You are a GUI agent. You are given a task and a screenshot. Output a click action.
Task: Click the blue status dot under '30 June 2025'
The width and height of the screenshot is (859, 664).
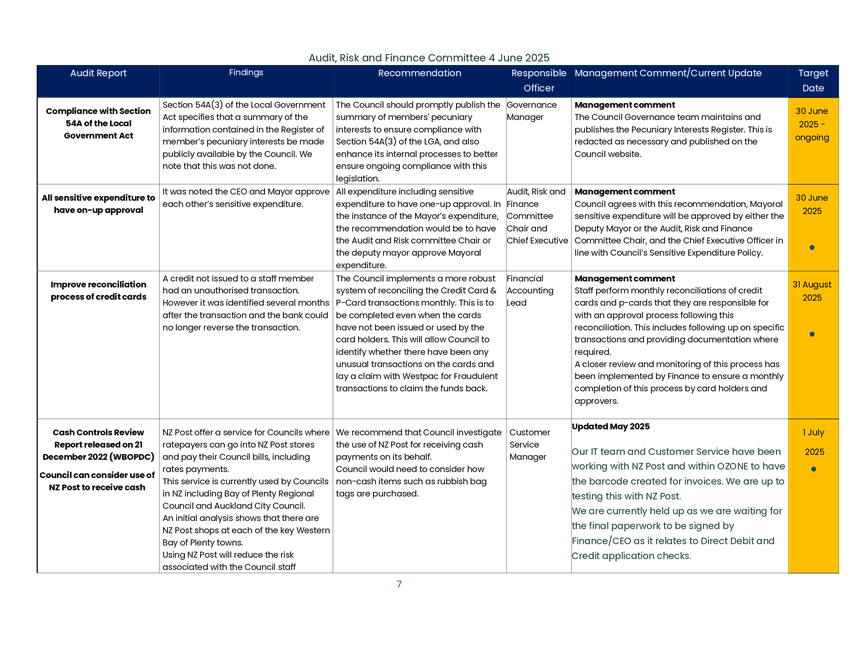click(x=812, y=248)
